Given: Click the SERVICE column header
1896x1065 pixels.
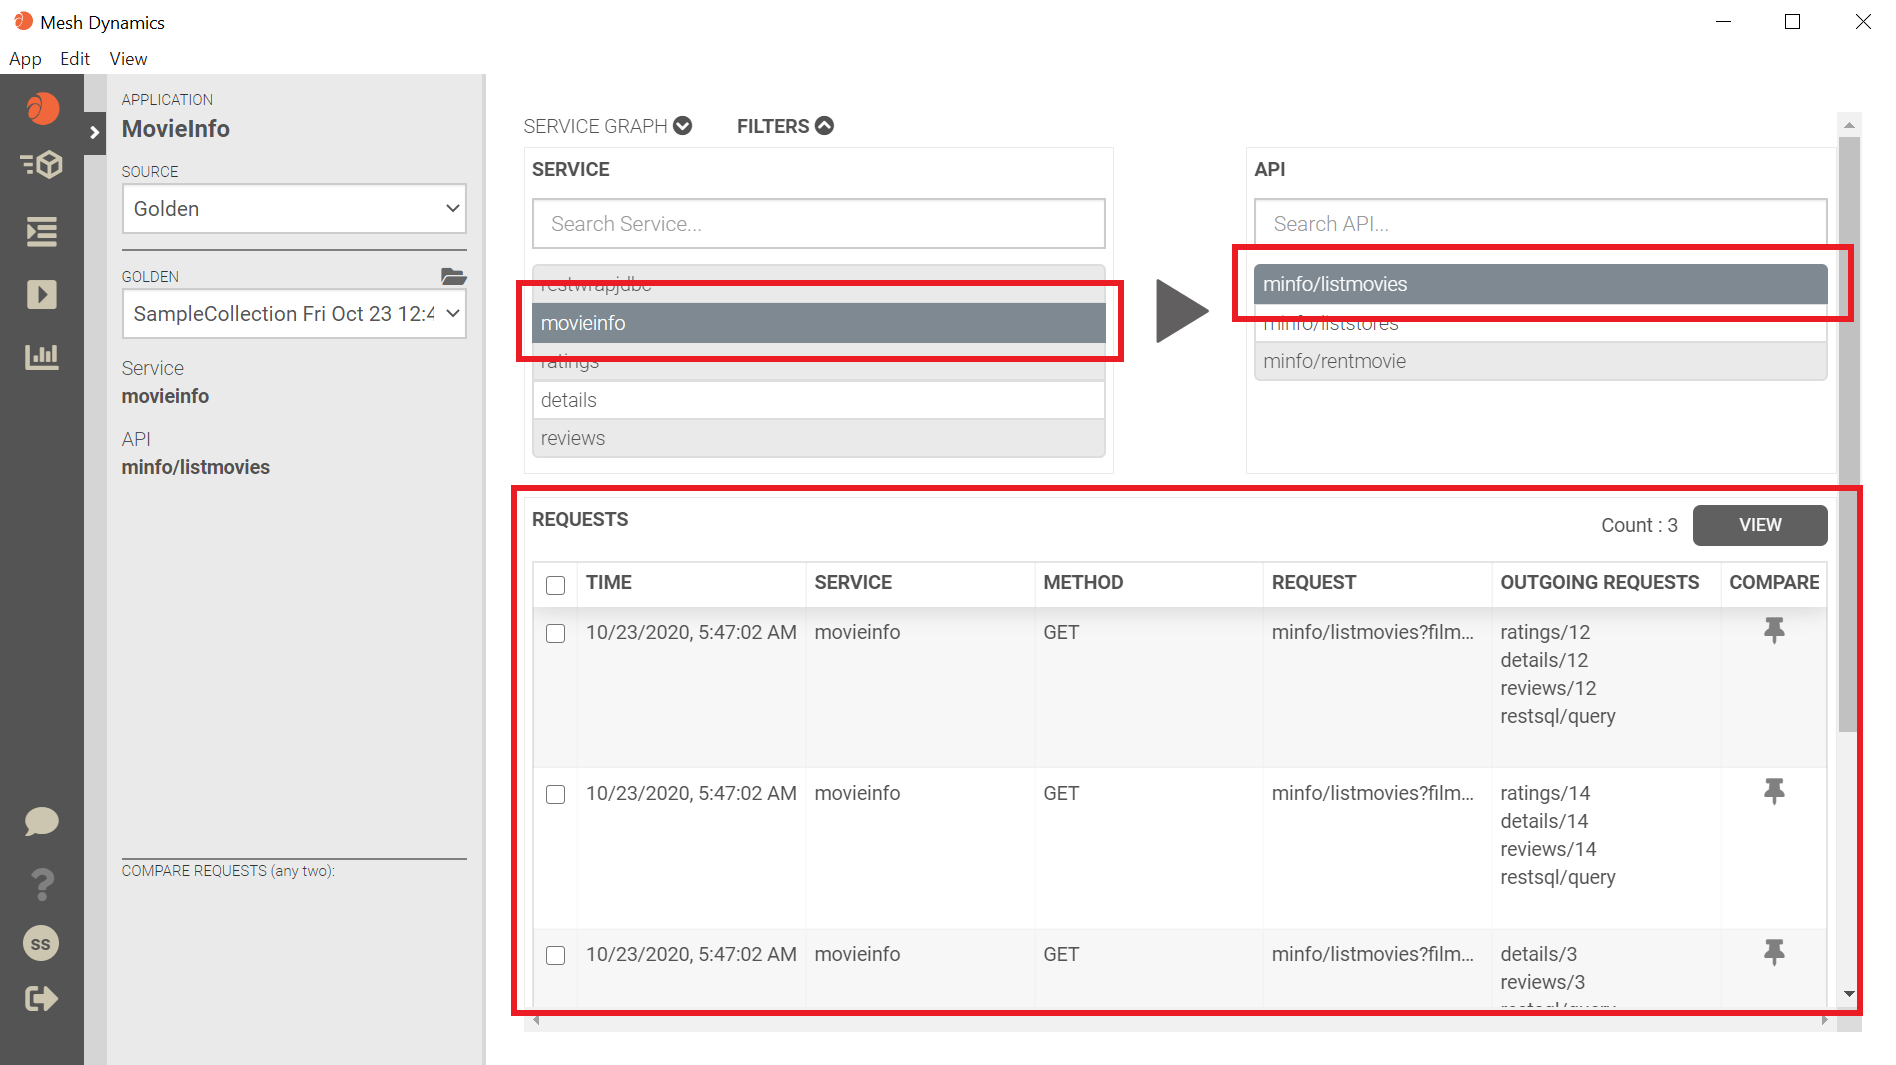Looking at the screenshot, I should click(x=853, y=582).
